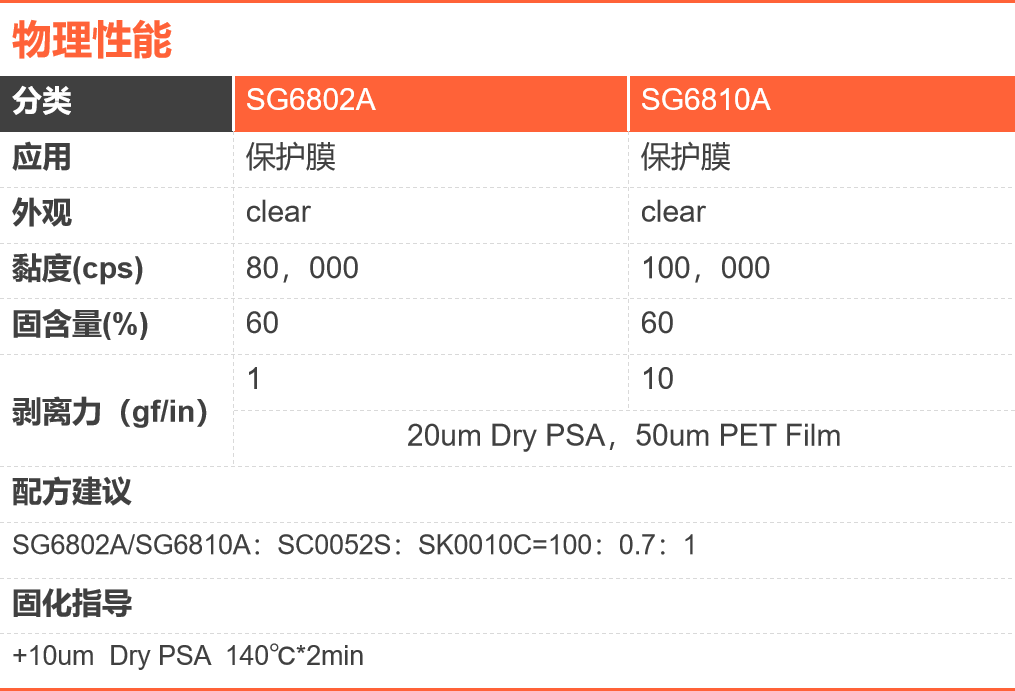Select the 外观 row label
This screenshot has height=691, width=1015.
pyautogui.click(x=42, y=212)
